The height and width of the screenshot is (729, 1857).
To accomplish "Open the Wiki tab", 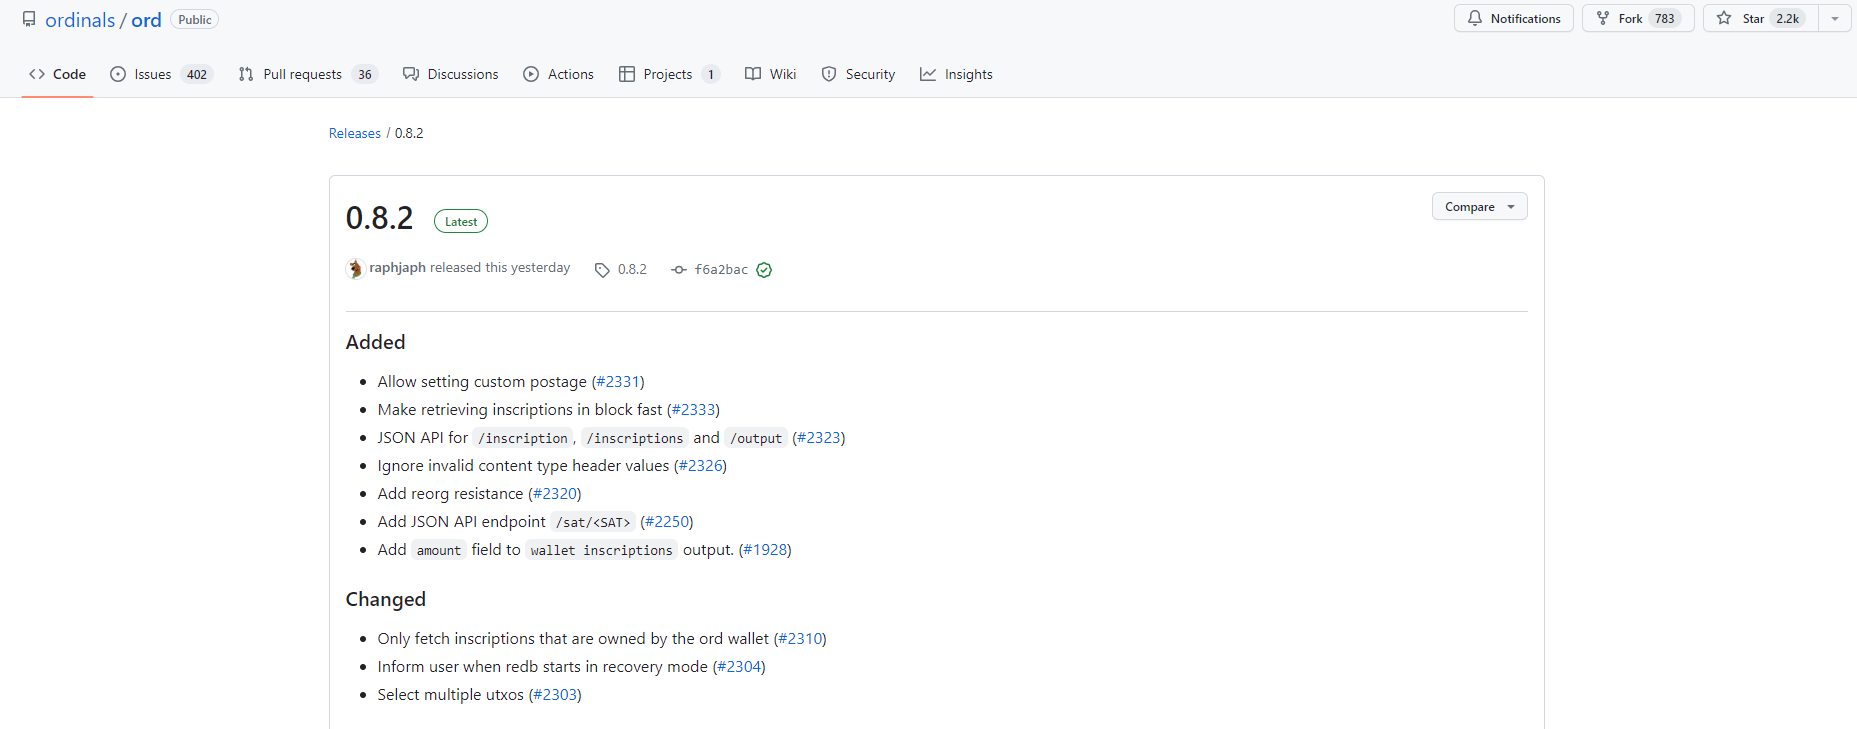I will (x=771, y=74).
